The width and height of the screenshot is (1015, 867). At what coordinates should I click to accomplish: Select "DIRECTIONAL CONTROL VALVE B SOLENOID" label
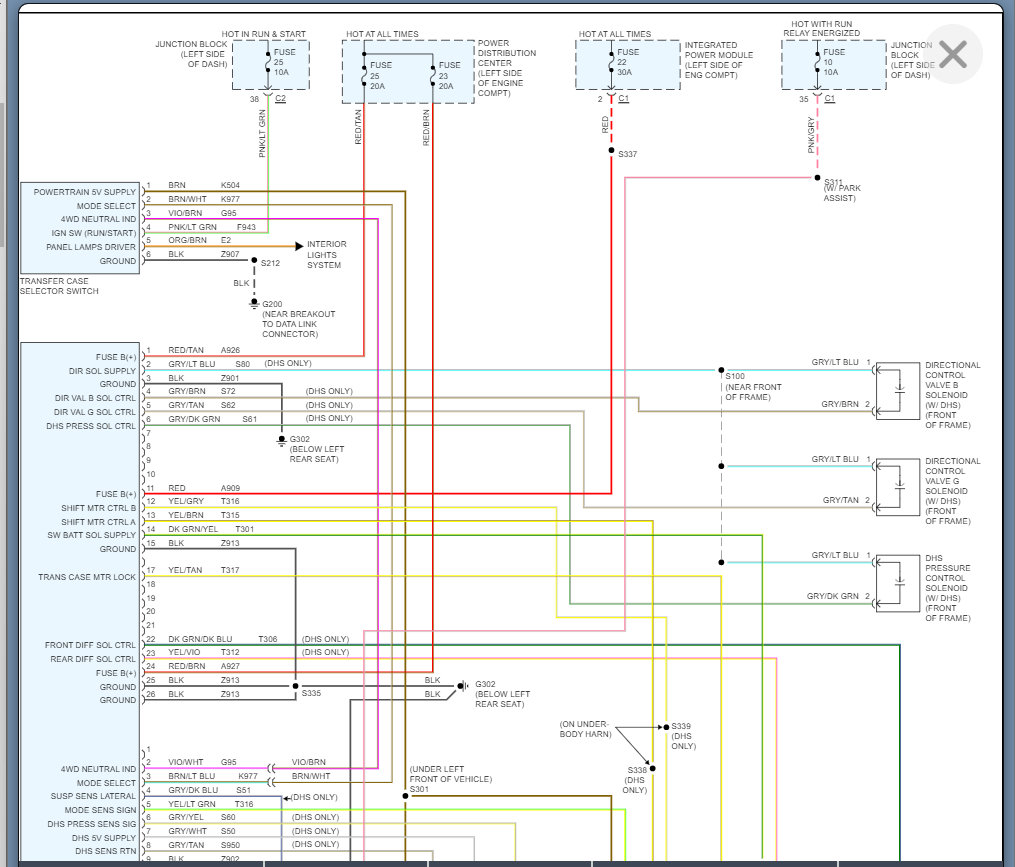coord(952,380)
